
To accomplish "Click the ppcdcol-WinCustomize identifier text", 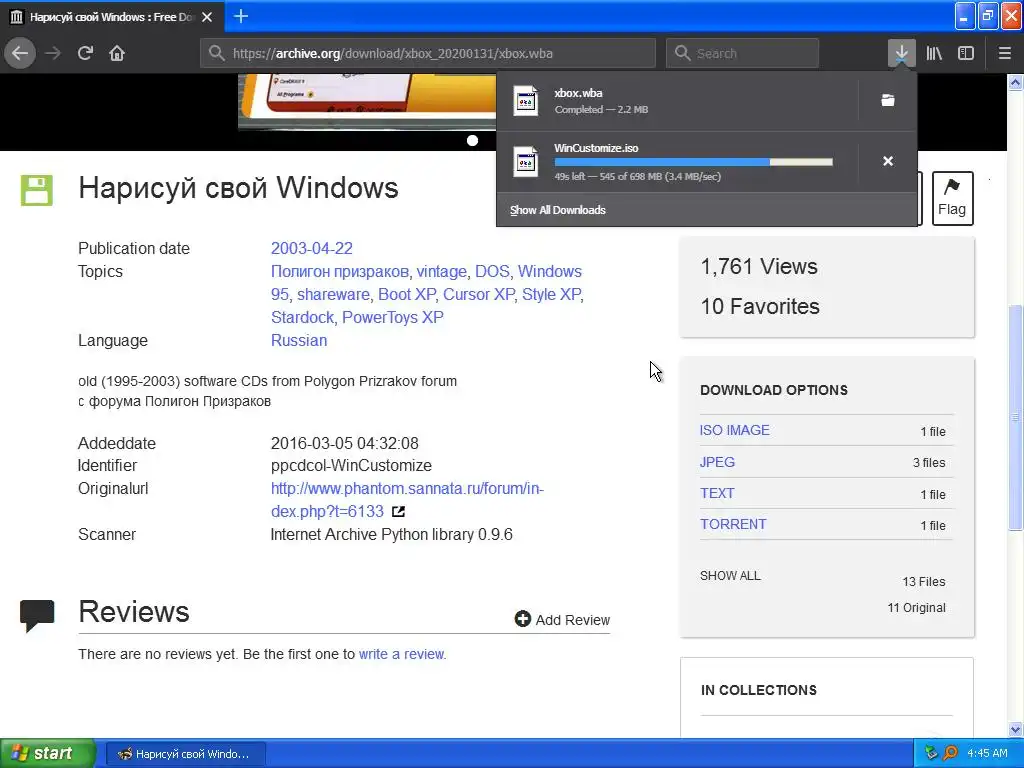I will (x=351, y=466).
